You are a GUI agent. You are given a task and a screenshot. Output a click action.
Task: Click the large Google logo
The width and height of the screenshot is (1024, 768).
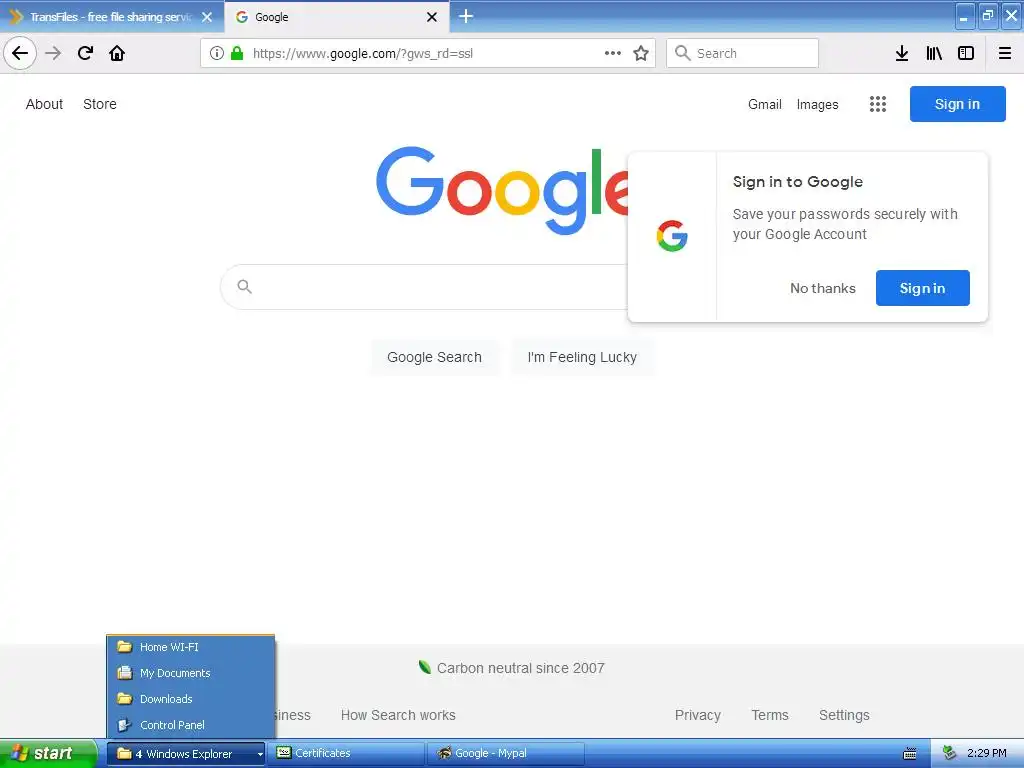tap(502, 190)
